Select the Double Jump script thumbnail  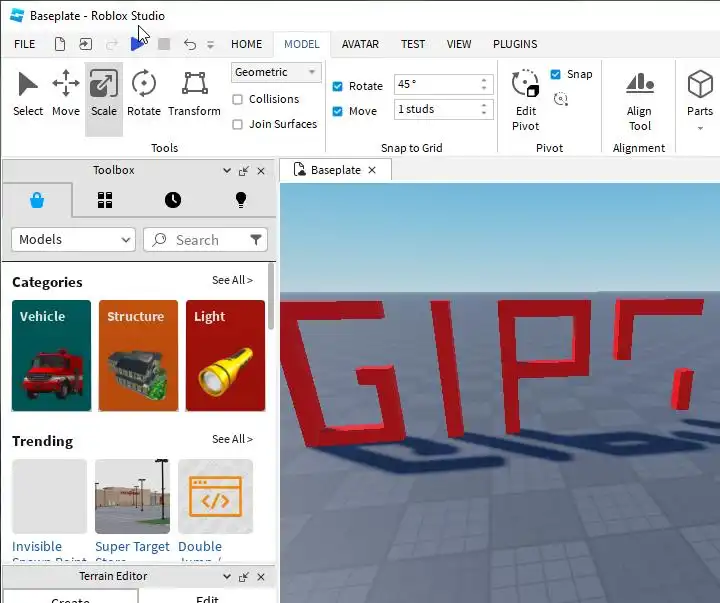(x=215, y=496)
